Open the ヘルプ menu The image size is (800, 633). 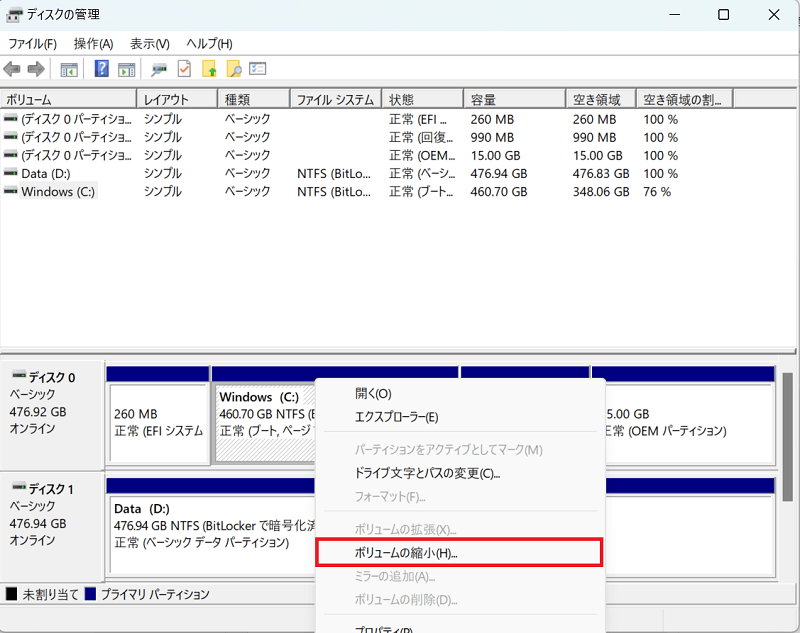207,43
